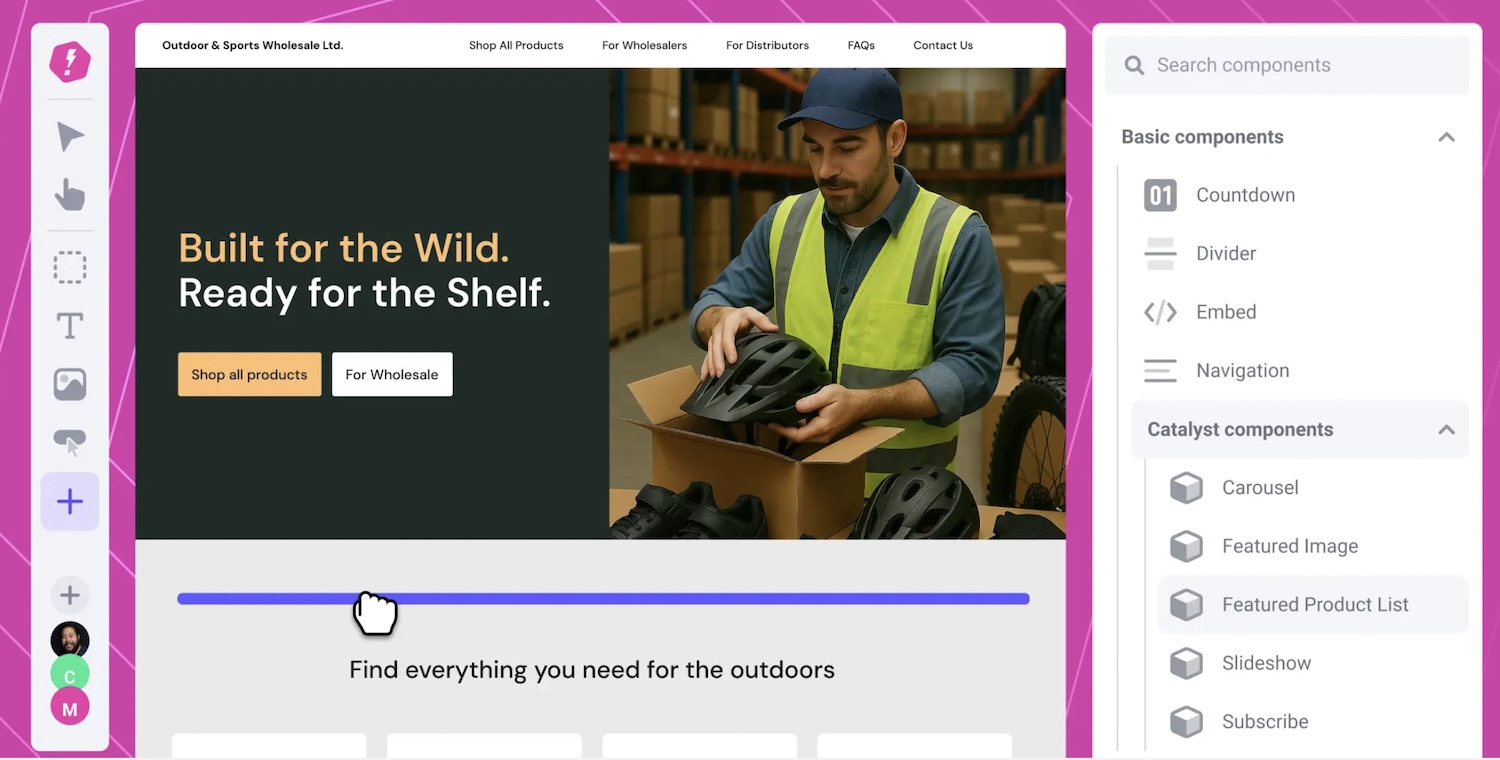The height and width of the screenshot is (760, 1500).
Task: Click the green C collaborator avatar
Action: pos(70,676)
